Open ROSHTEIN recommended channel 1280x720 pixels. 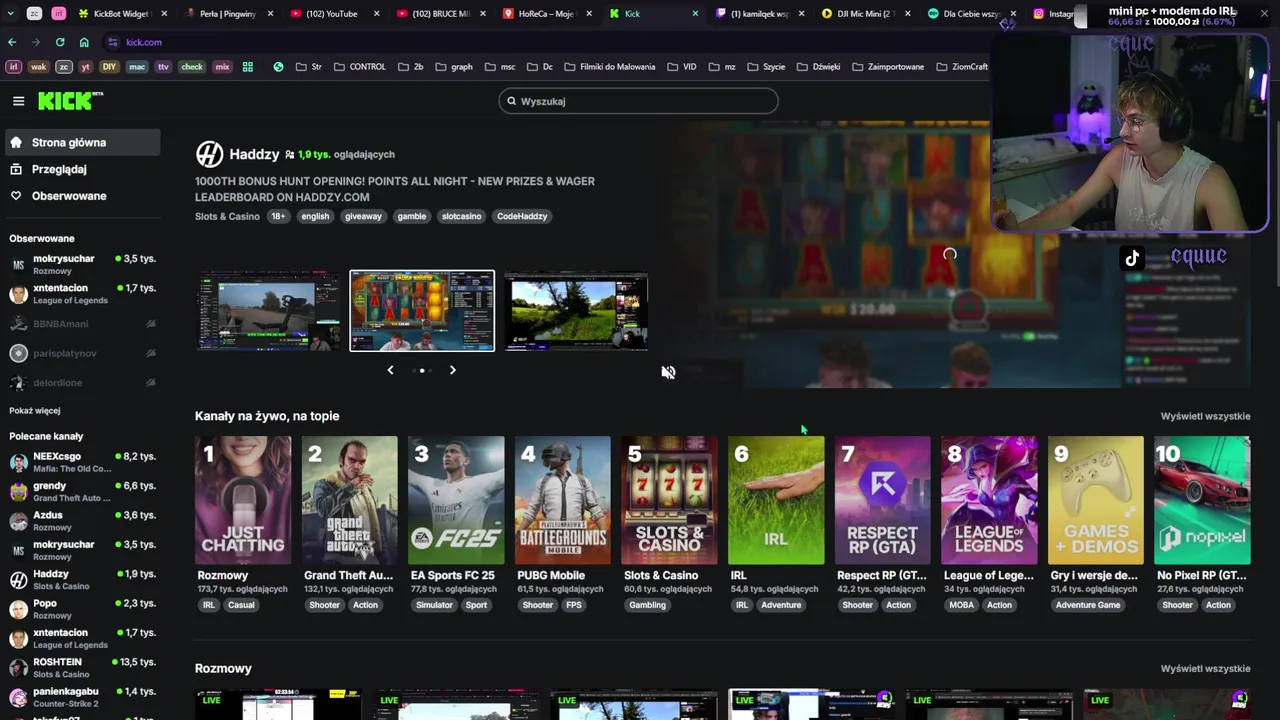pyautogui.click(x=82, y=668)
